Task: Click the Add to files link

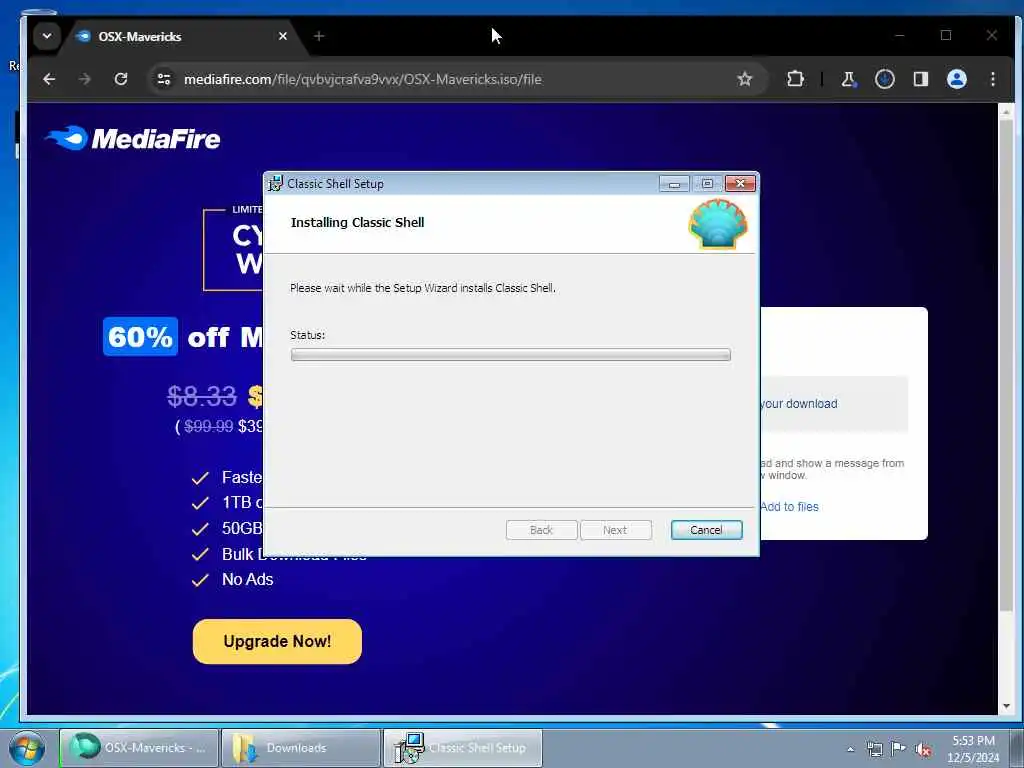Action: click(789, 507)
